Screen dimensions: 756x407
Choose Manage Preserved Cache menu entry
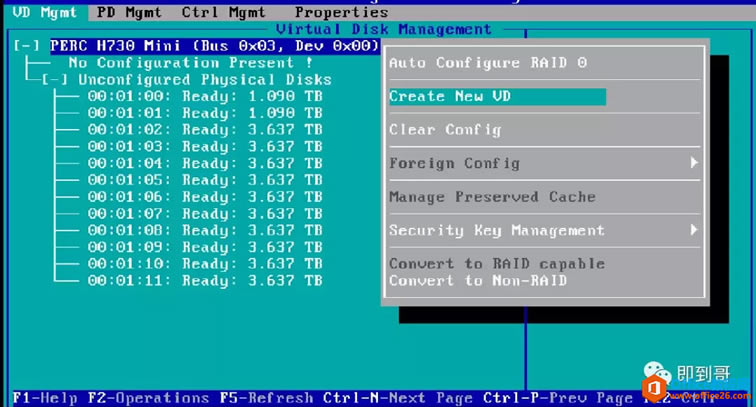tap(492, 197)
